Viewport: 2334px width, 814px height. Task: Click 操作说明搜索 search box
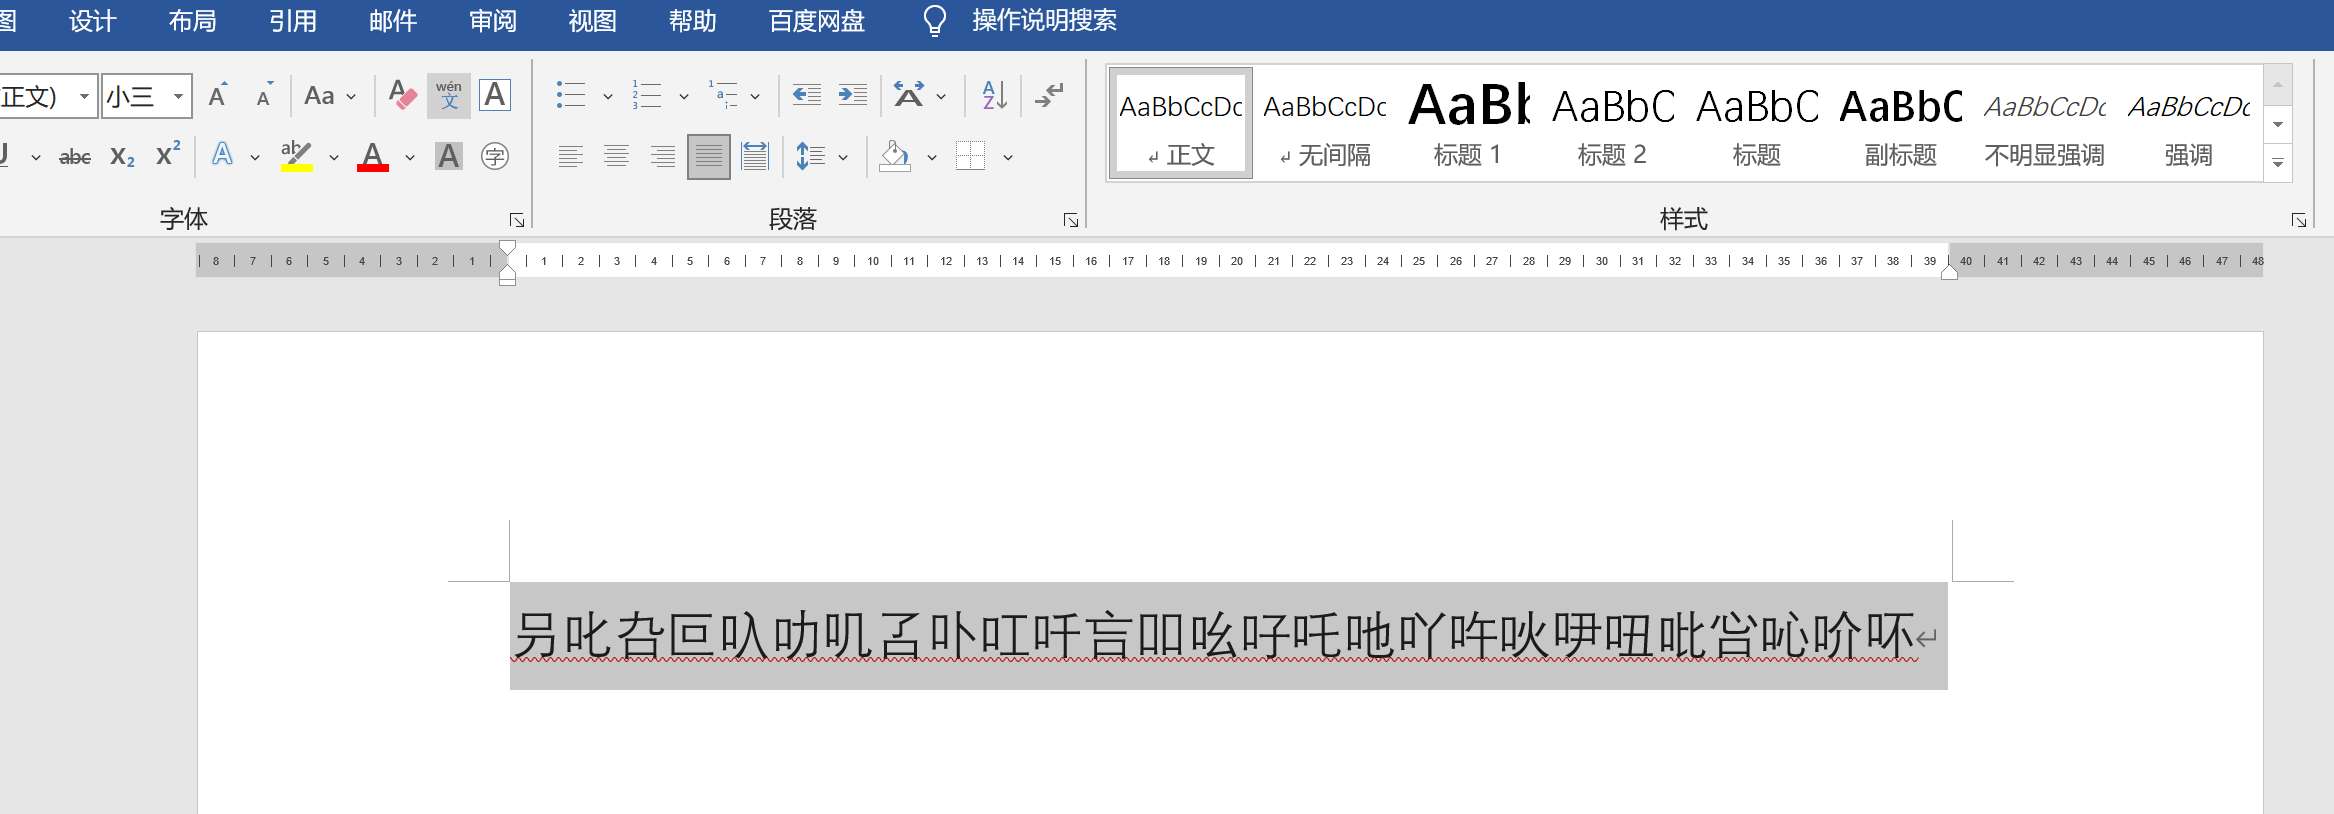coord(1044,21)
